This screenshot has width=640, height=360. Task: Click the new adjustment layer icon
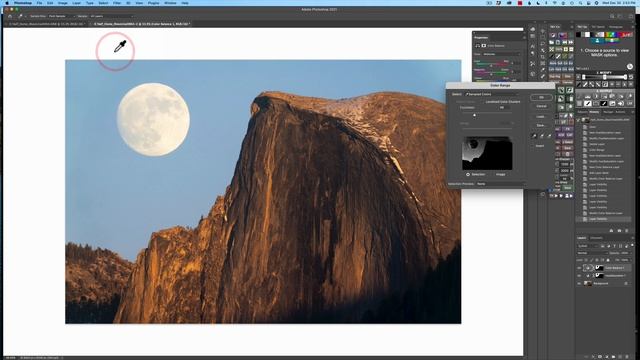607,357
